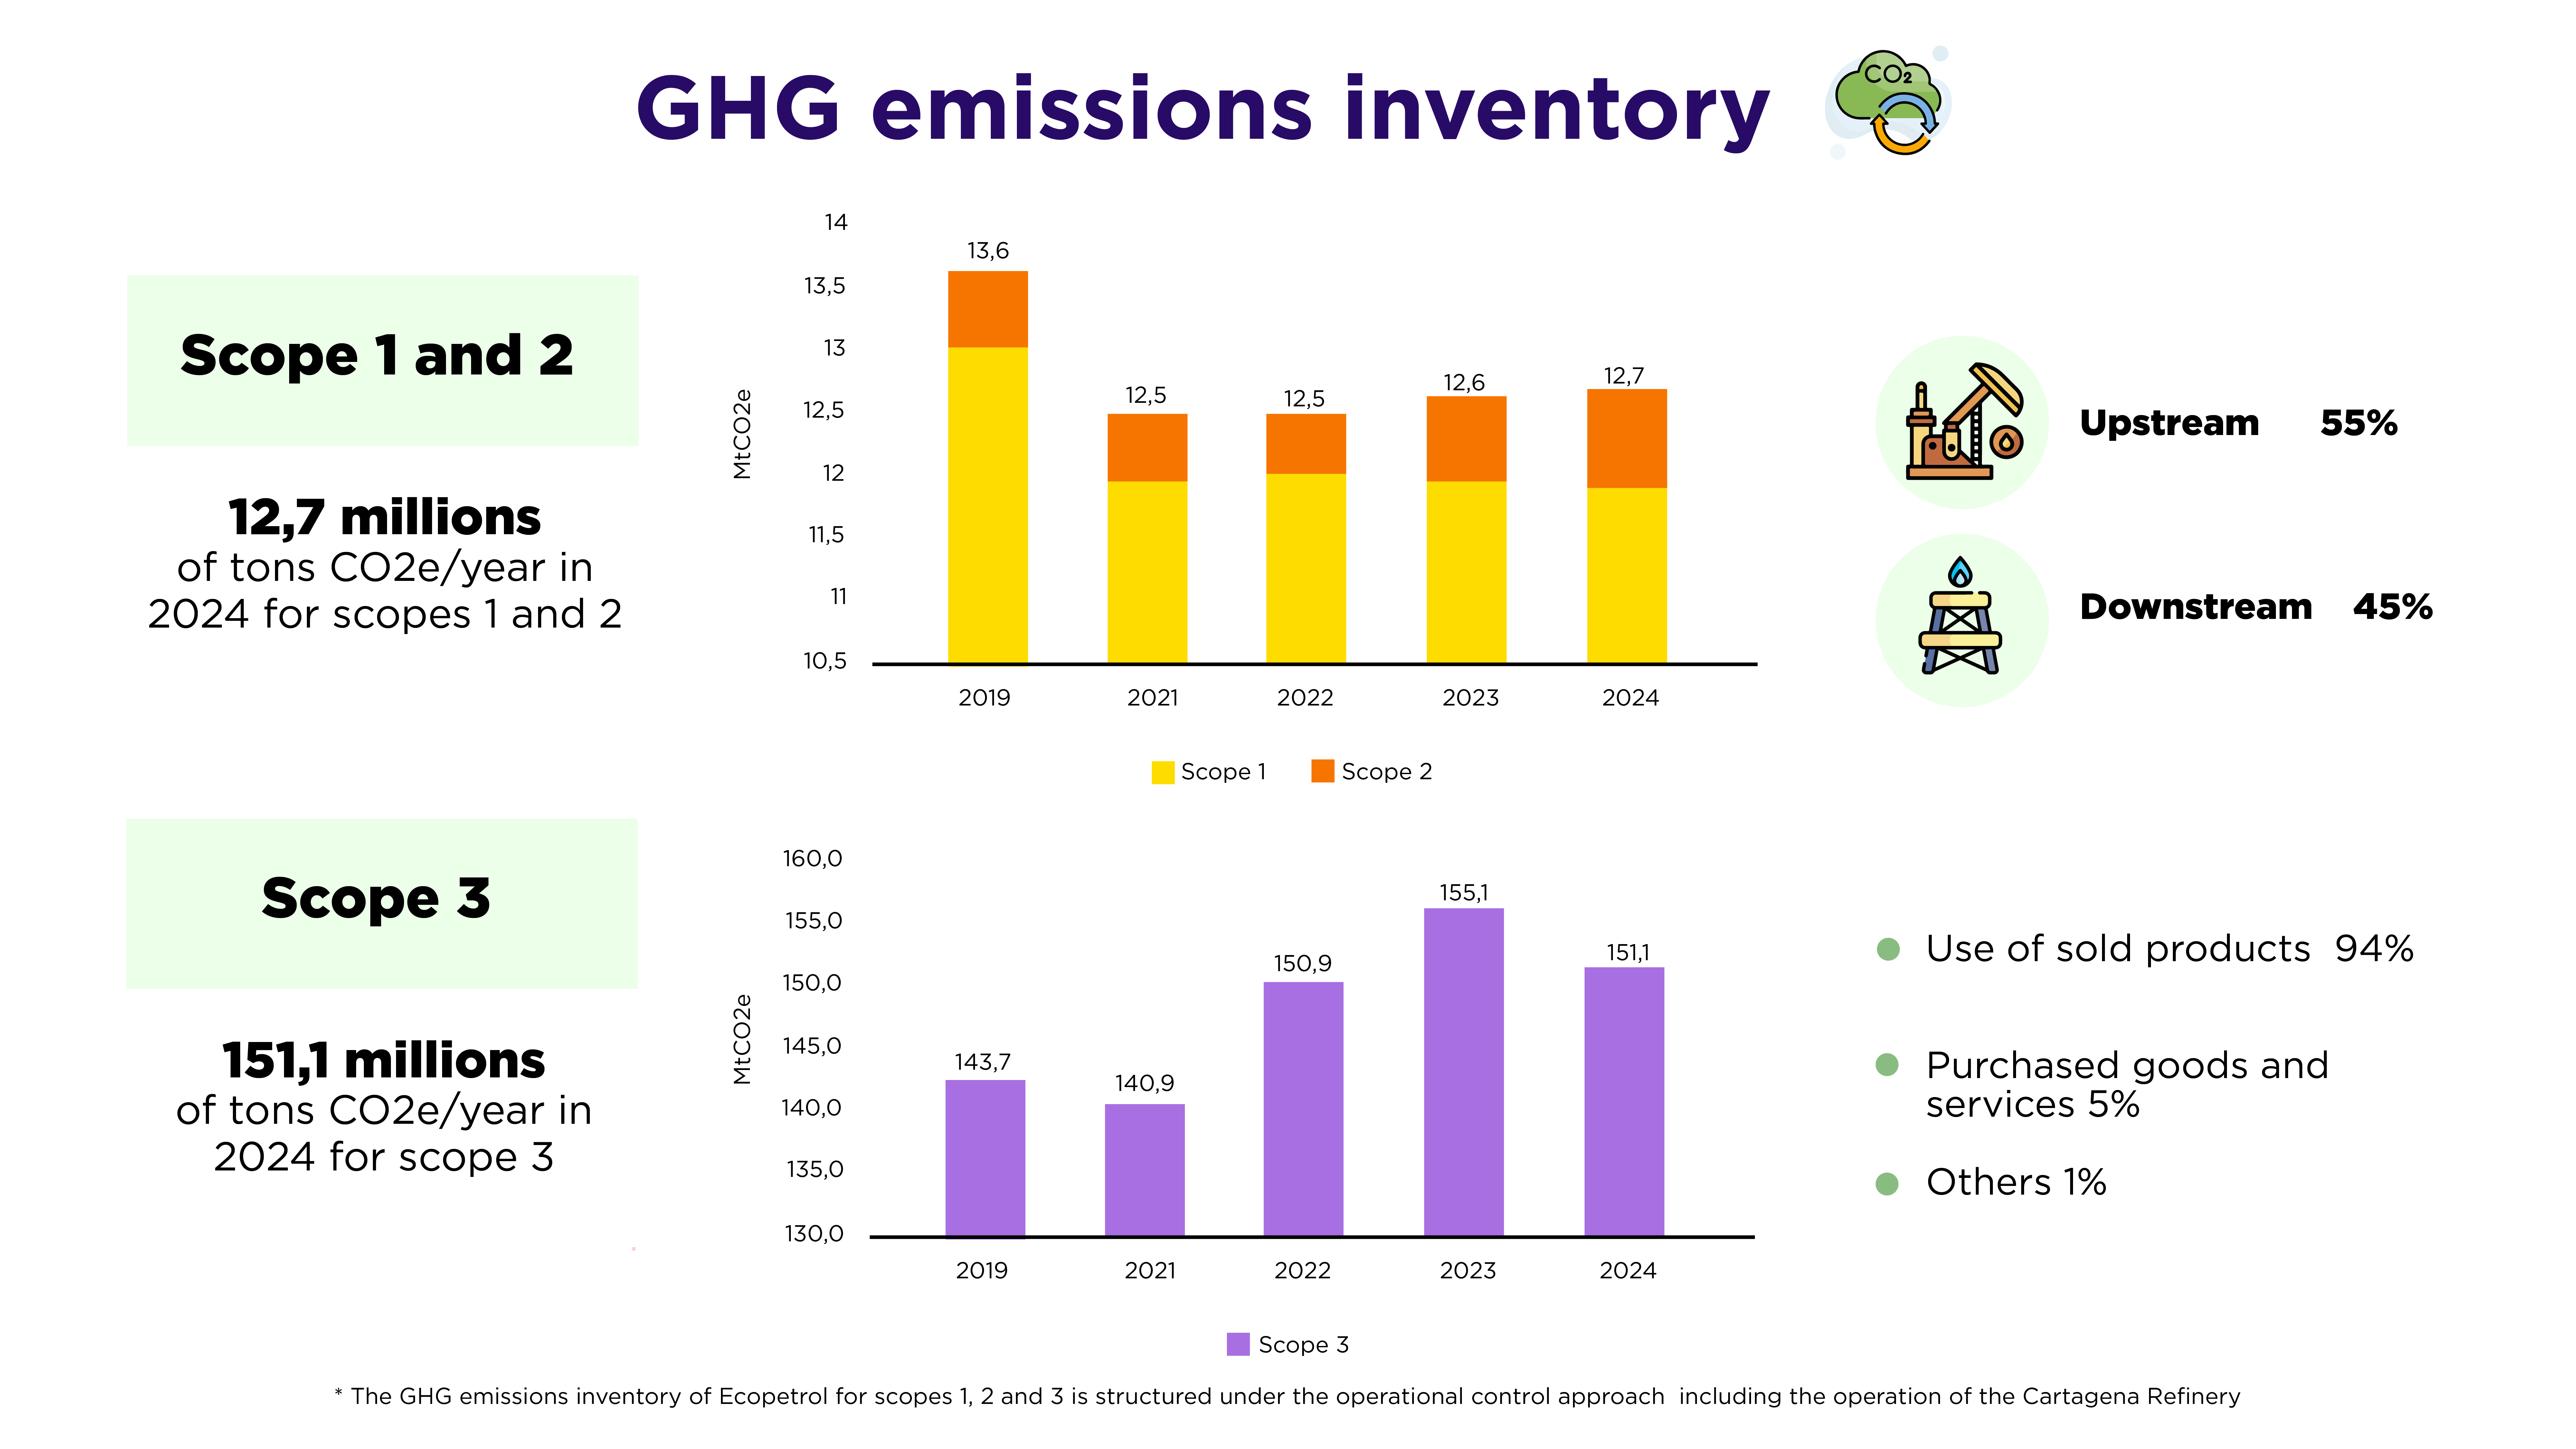Viewport: 2576px width, 1449px height.
Task: Click the '12,7' data label above 2024 bar
Action: coord(1624,376)
